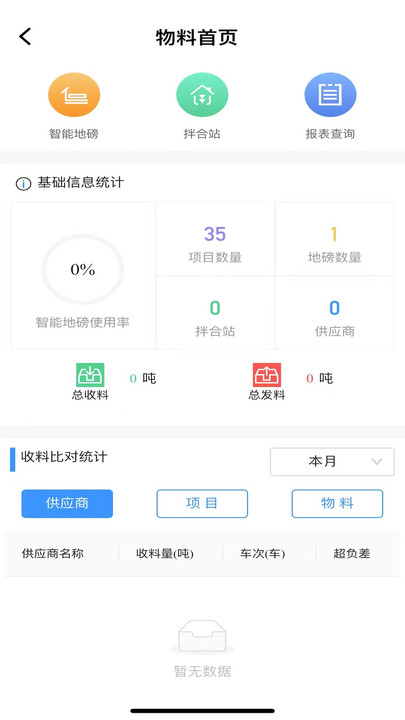Tap the 收料量(吨) column header
Viewport: 405px width, 720px height.
tap(165, 554)
